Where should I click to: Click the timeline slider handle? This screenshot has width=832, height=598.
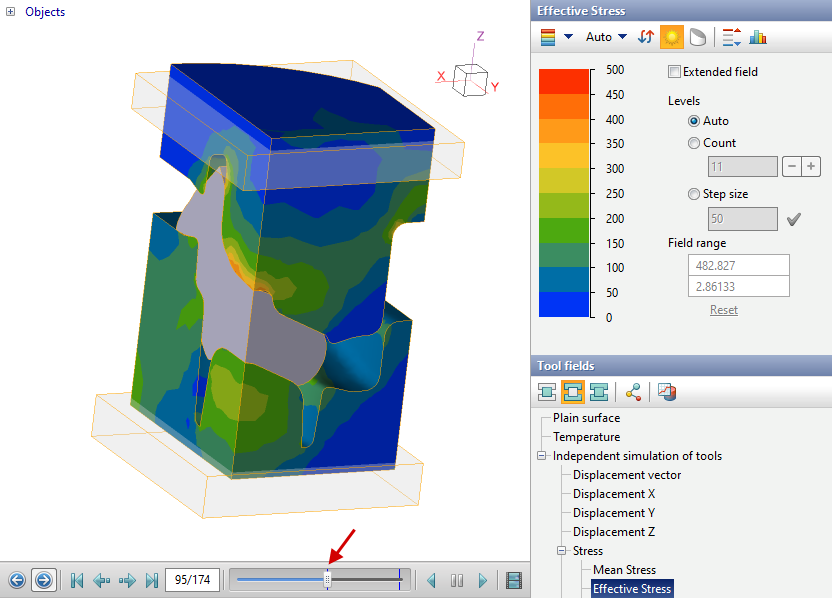tap(327, 580)
